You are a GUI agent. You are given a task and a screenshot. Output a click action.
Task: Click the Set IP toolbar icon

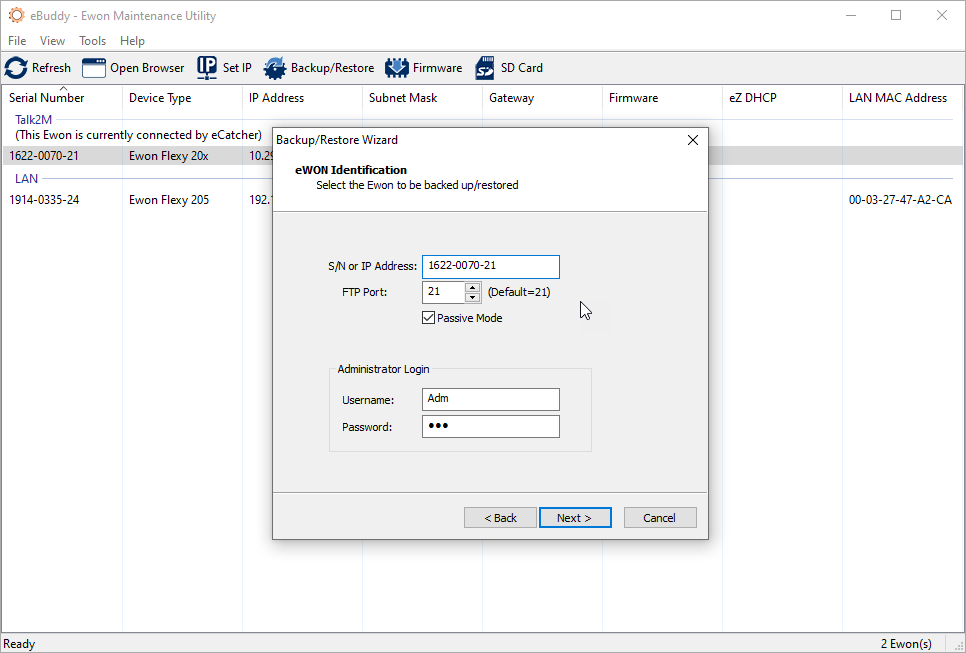pyautogui.click(x=207, y=68)
